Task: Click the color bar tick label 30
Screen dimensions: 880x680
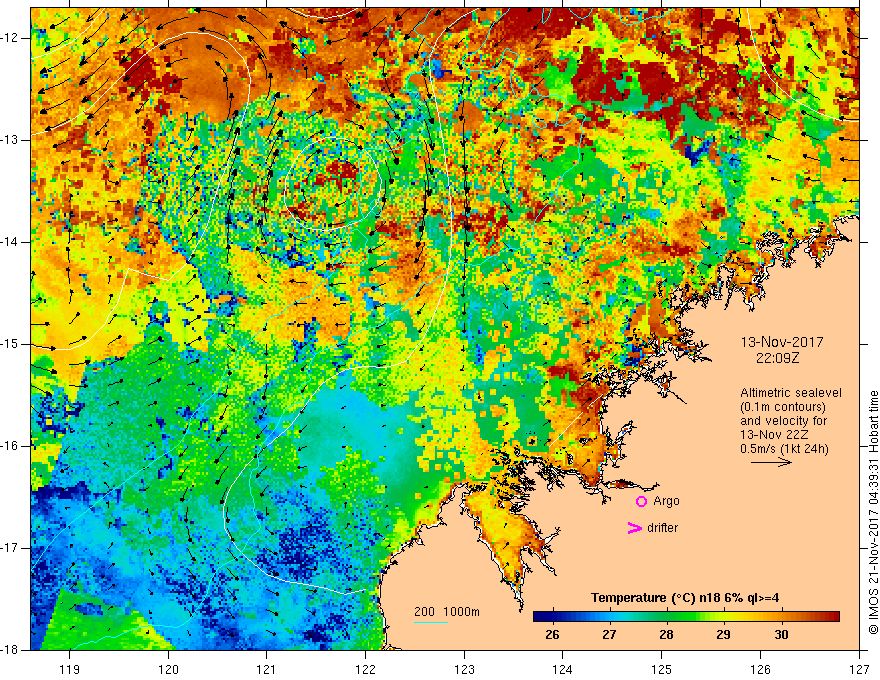Action: (x=781, y=635)
